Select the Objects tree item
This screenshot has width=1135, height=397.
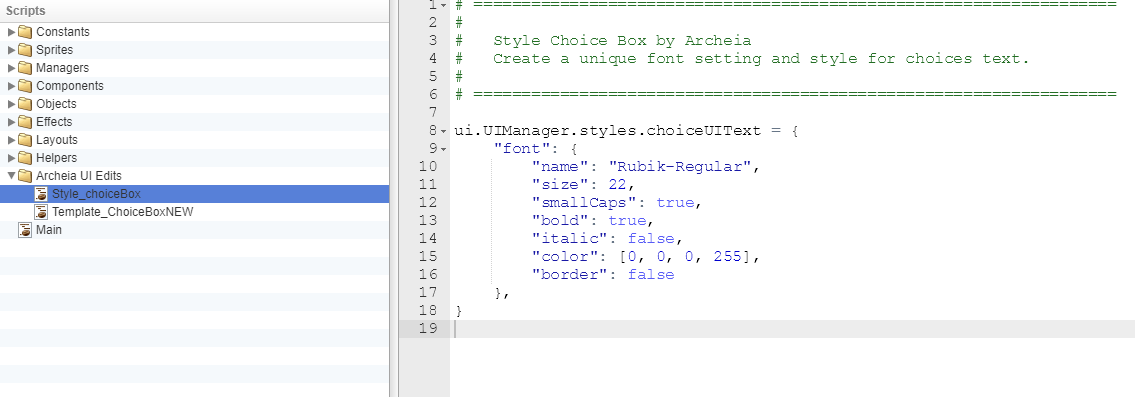194,104
